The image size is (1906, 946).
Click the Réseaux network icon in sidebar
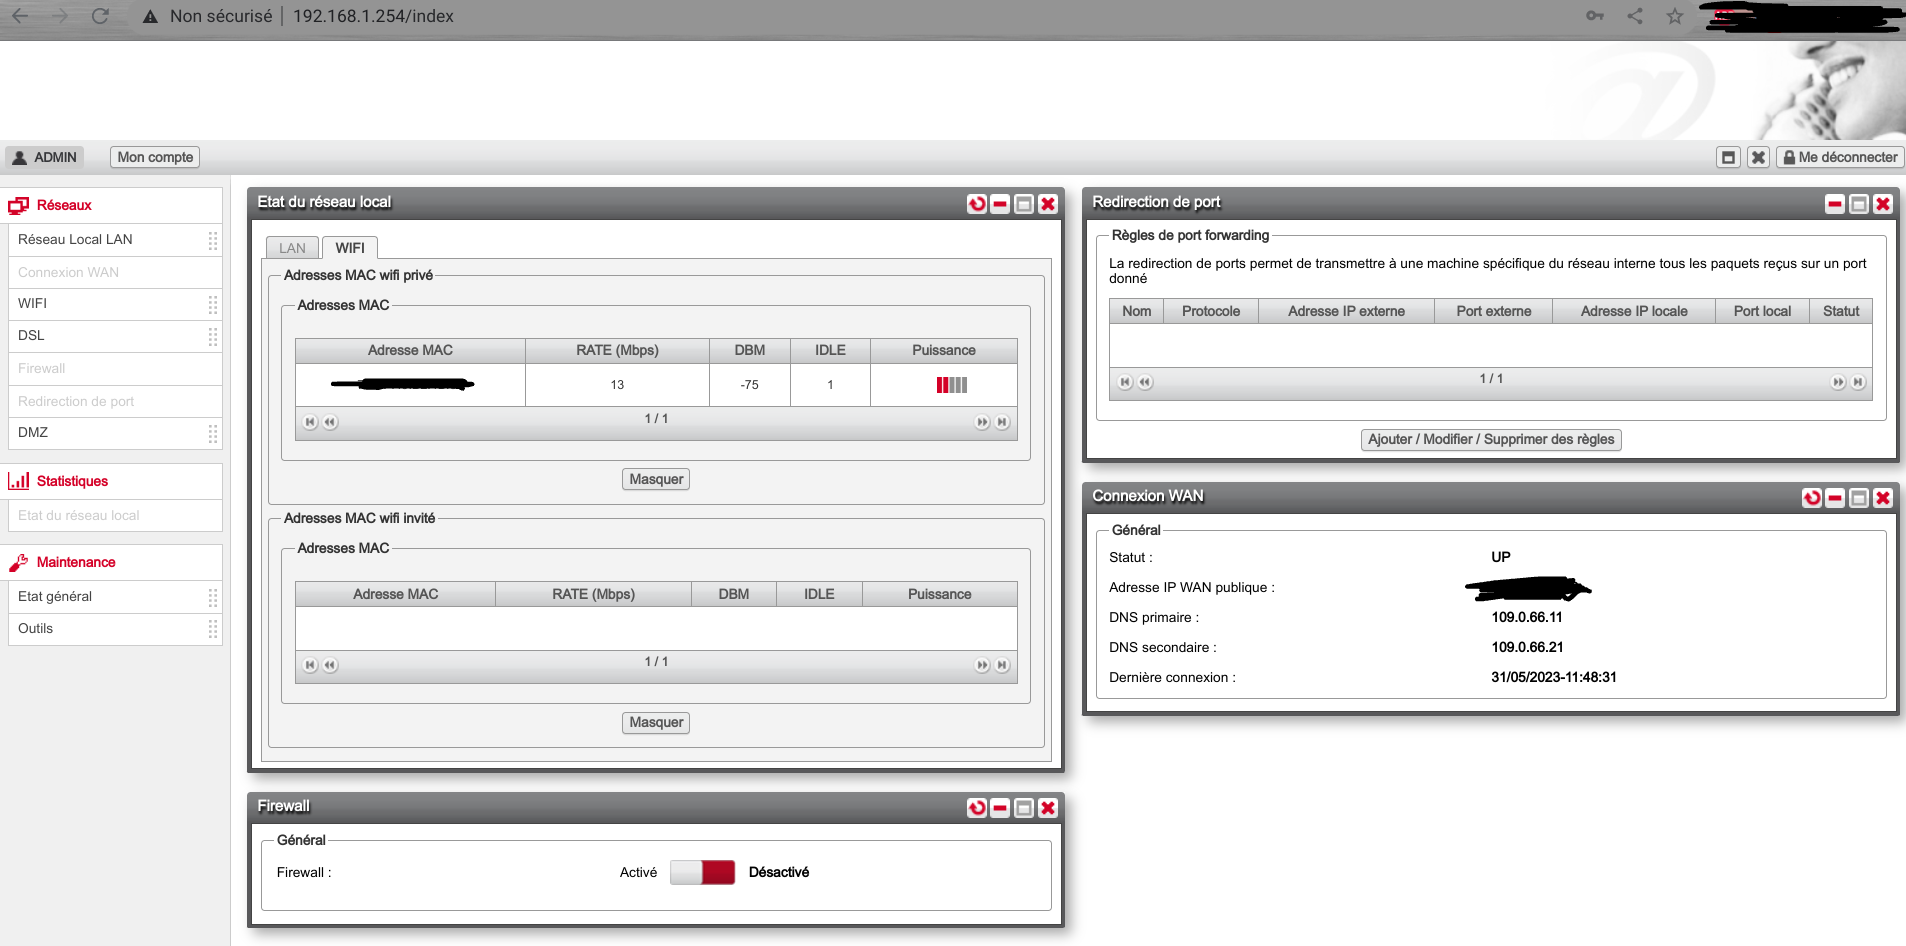(18, 205)
